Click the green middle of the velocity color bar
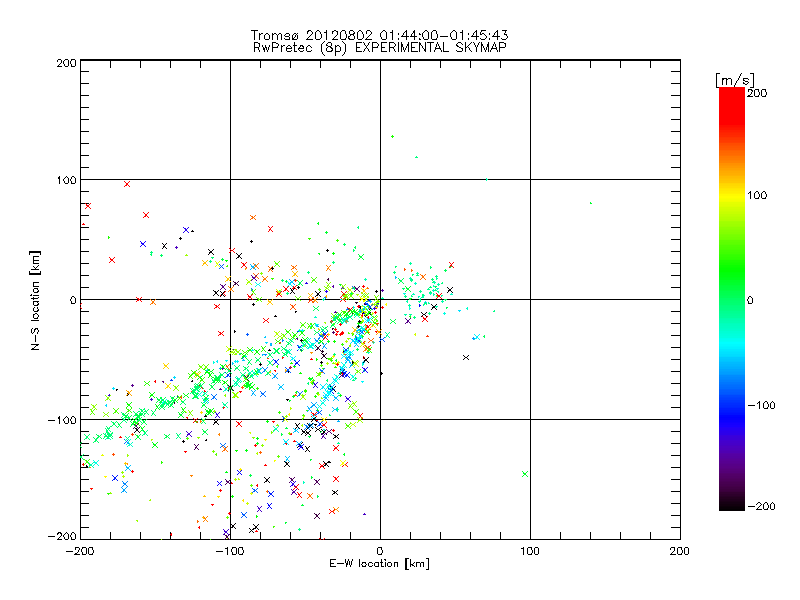The height and width of the screenshot is (600, 800). (732, 299)
